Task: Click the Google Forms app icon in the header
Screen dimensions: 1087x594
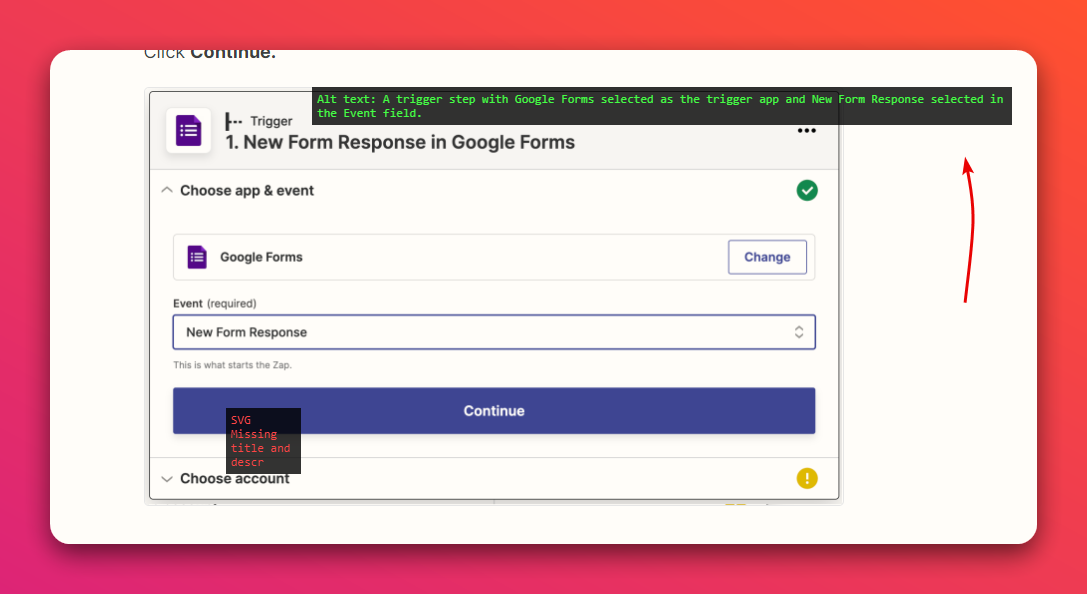Action: [x=189, y=131]
